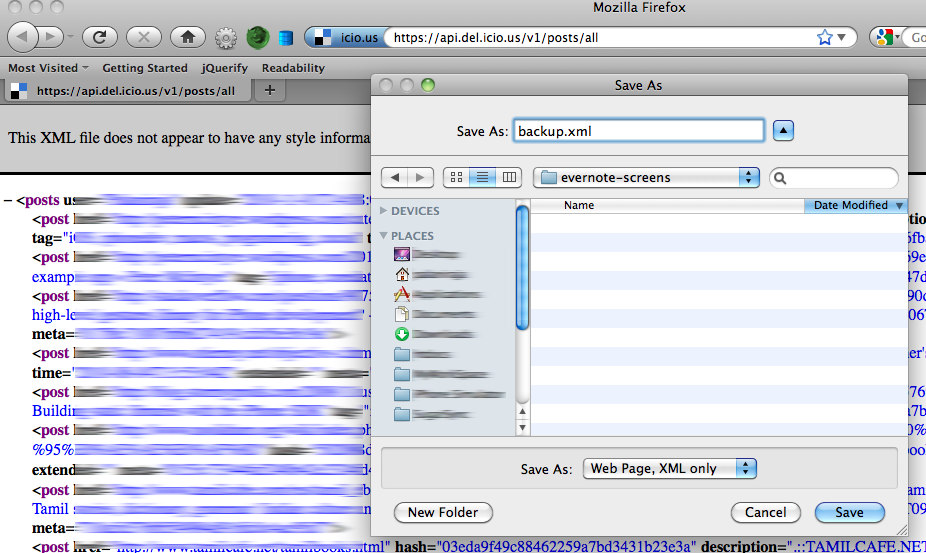Select the first plain folder under Downloads

402,354
